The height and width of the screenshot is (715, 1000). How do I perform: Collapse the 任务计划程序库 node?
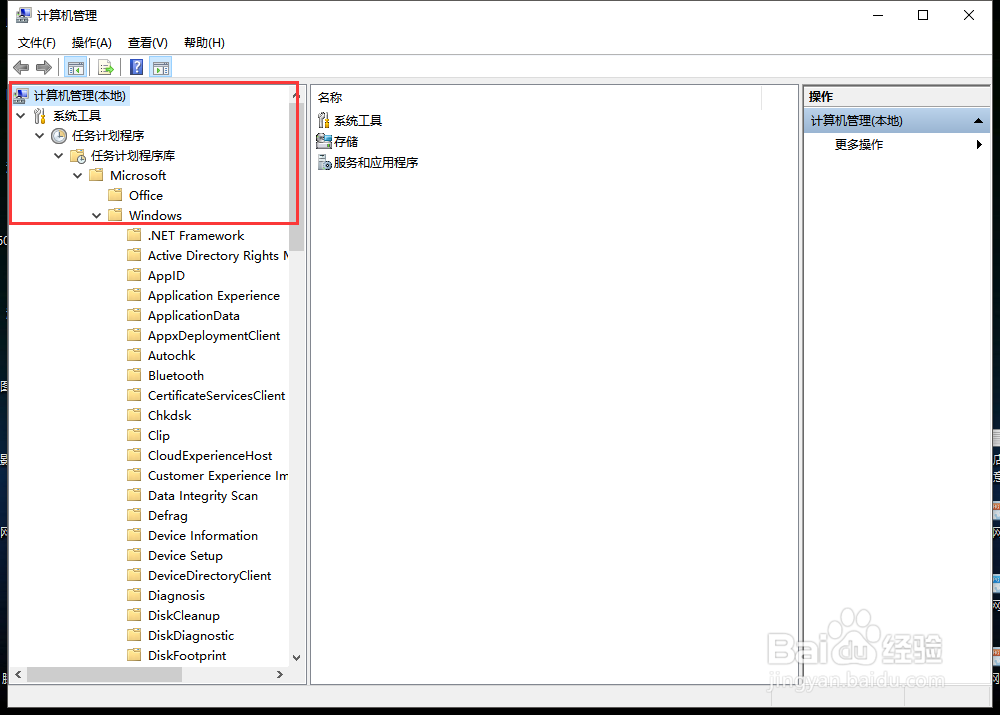pos(59,156)
